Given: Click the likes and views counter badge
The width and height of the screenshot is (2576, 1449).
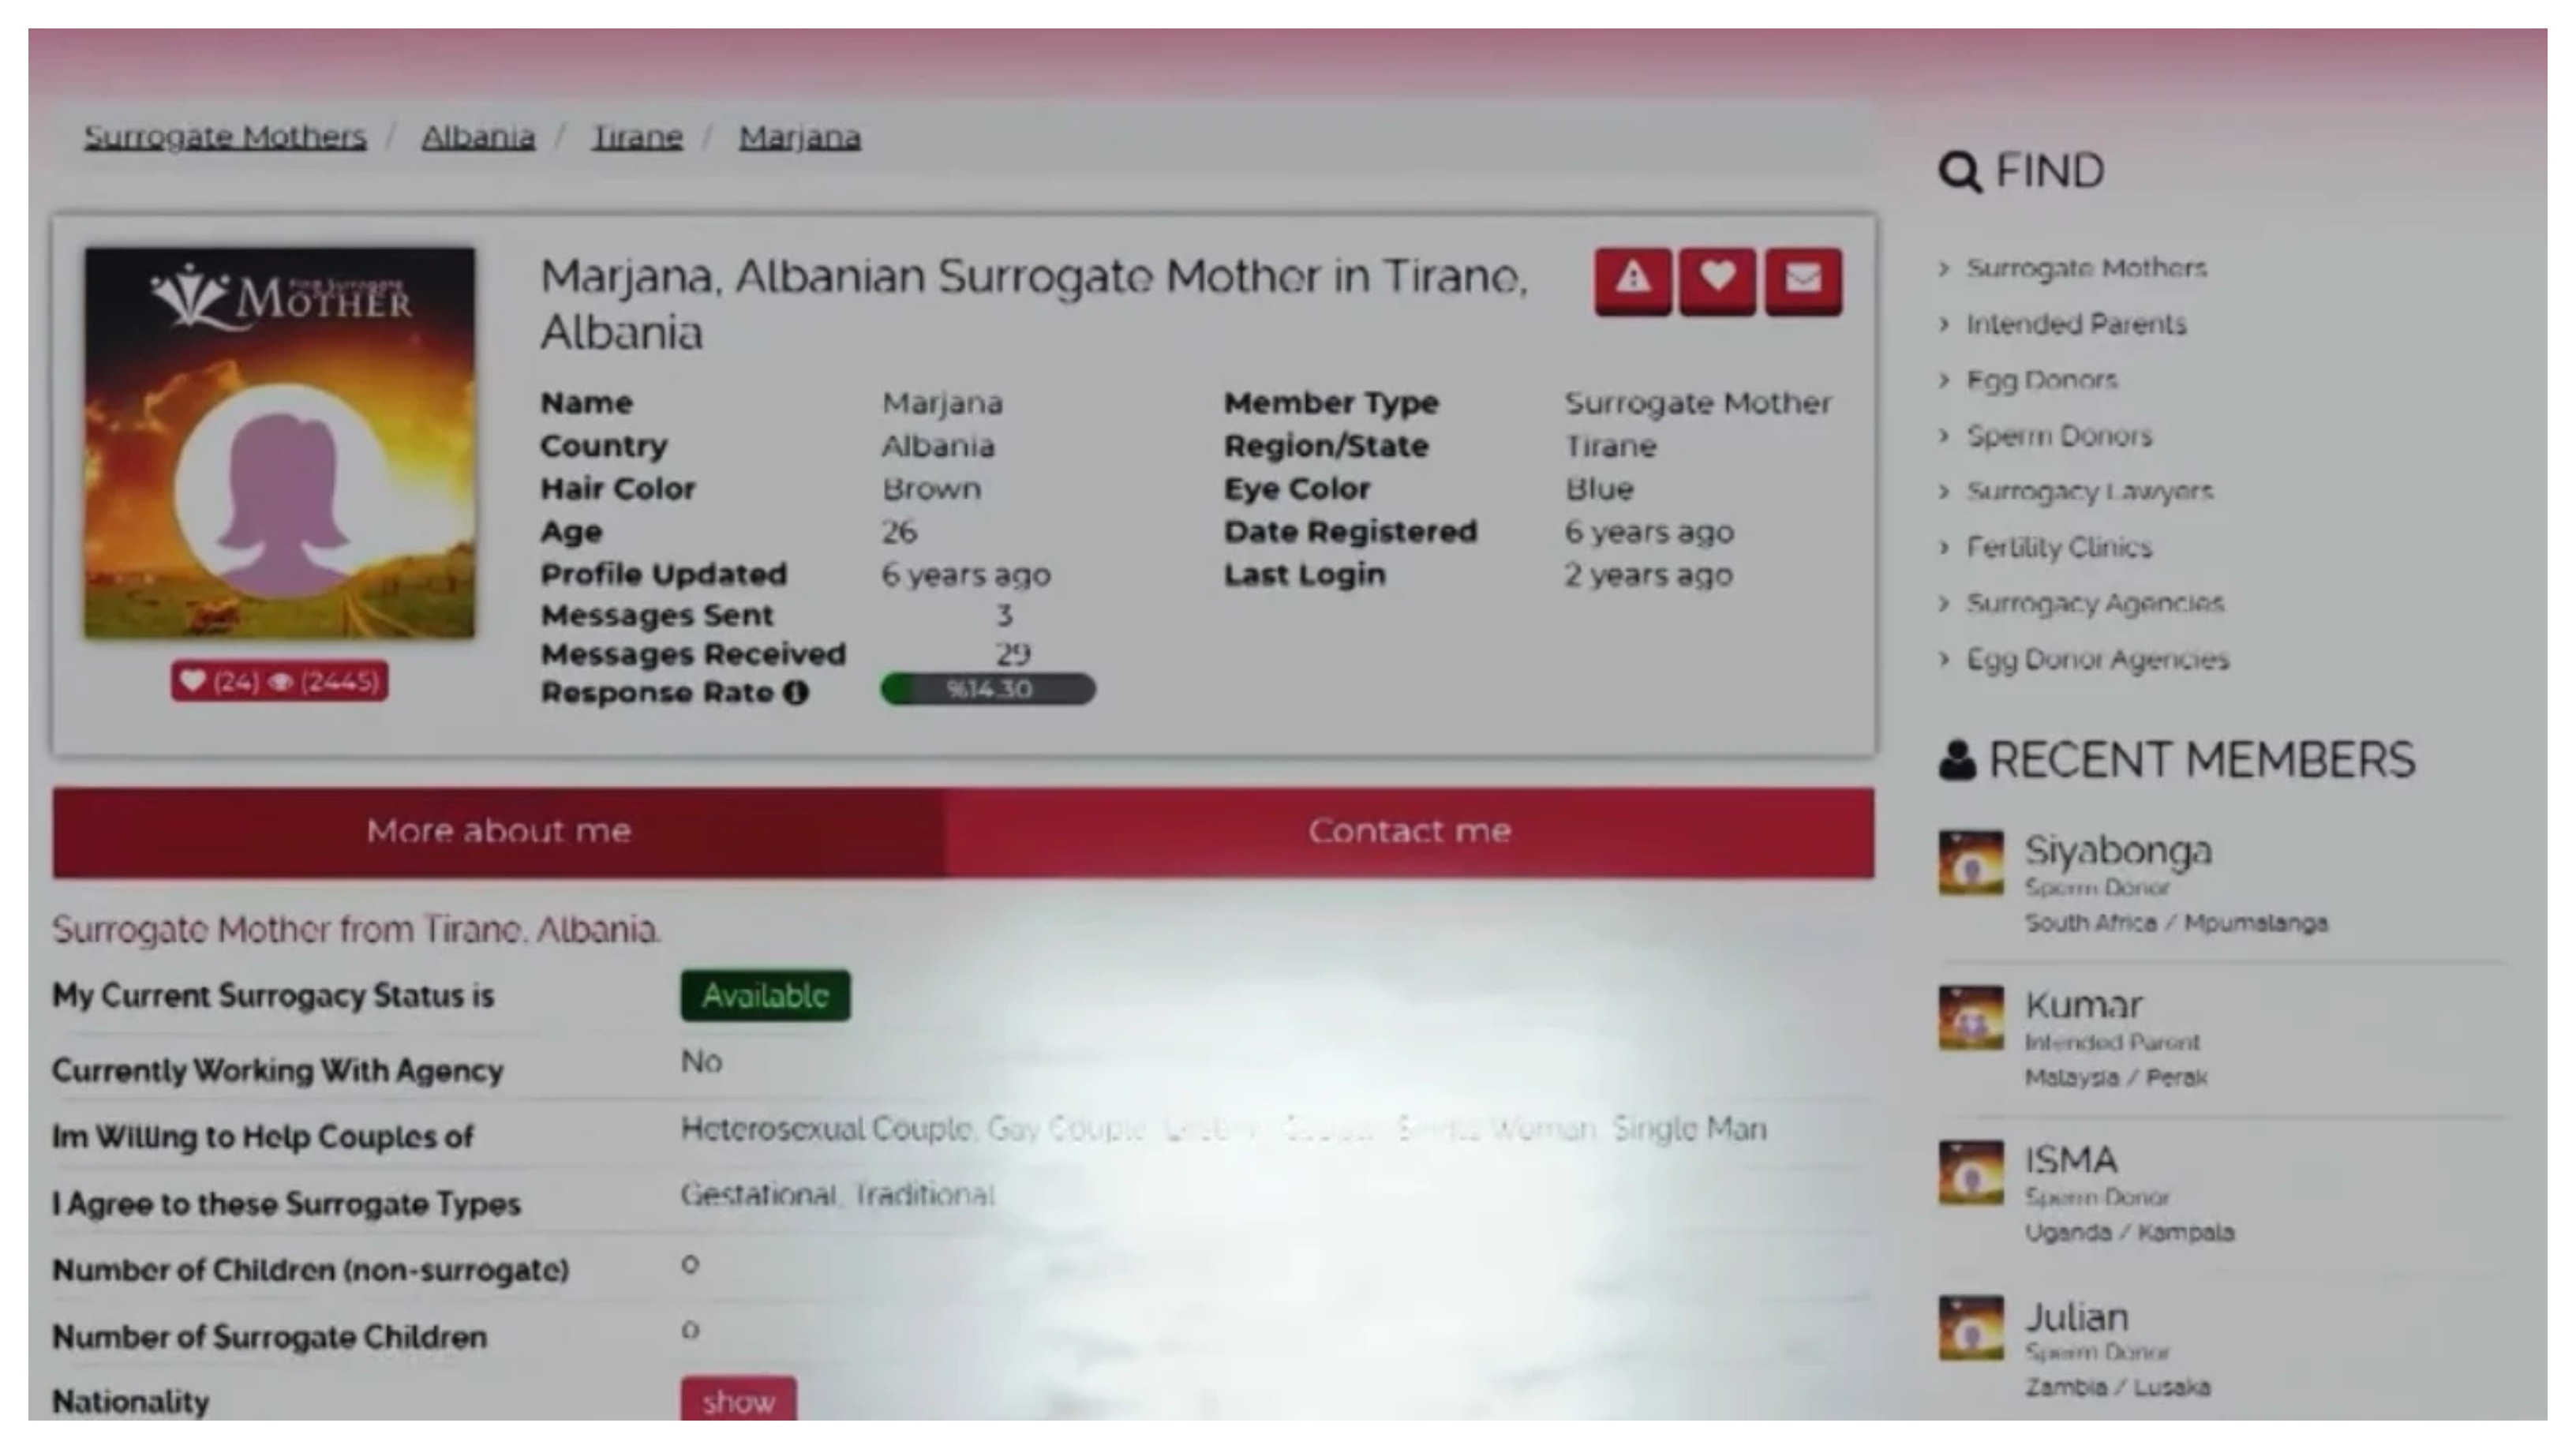Looking at the screenshot, I should (279, 682).
